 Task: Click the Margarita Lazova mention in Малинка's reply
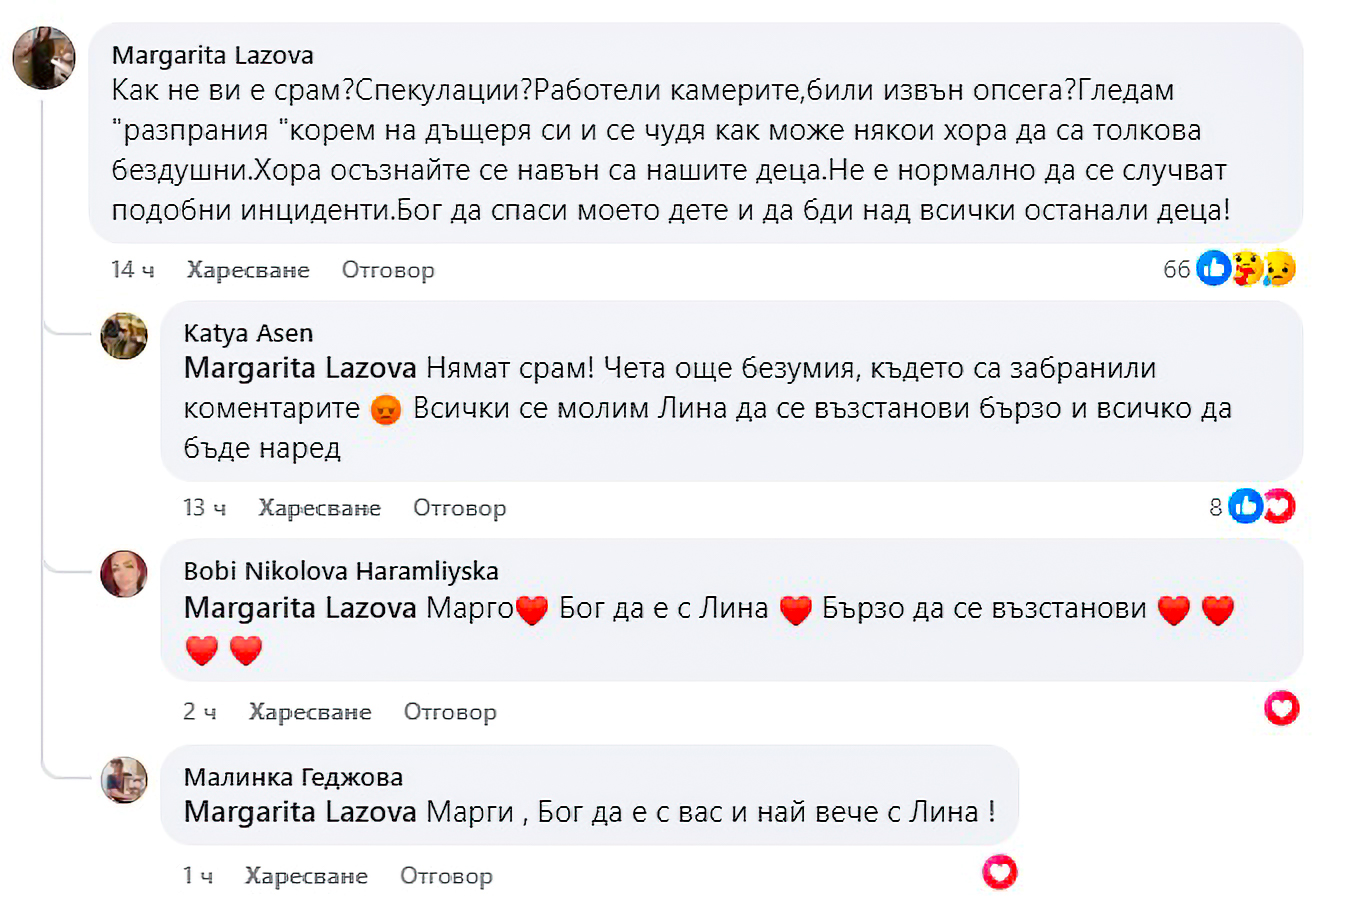click(300, 812)
